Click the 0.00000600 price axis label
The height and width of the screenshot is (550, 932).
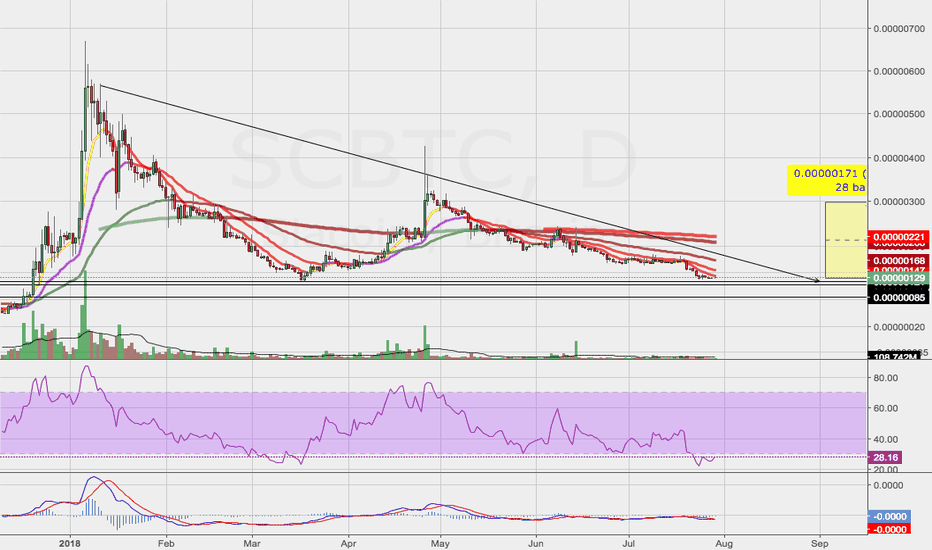[x=899, y=71]
